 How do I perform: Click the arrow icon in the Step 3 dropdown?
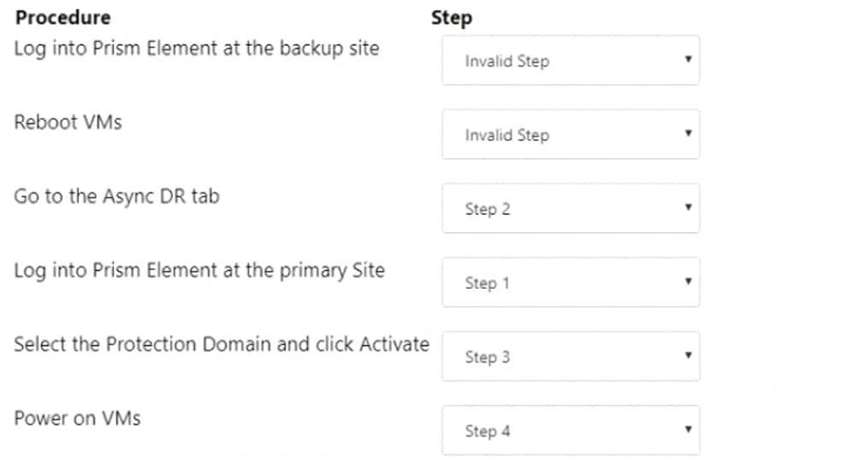[x=688, y=355]
